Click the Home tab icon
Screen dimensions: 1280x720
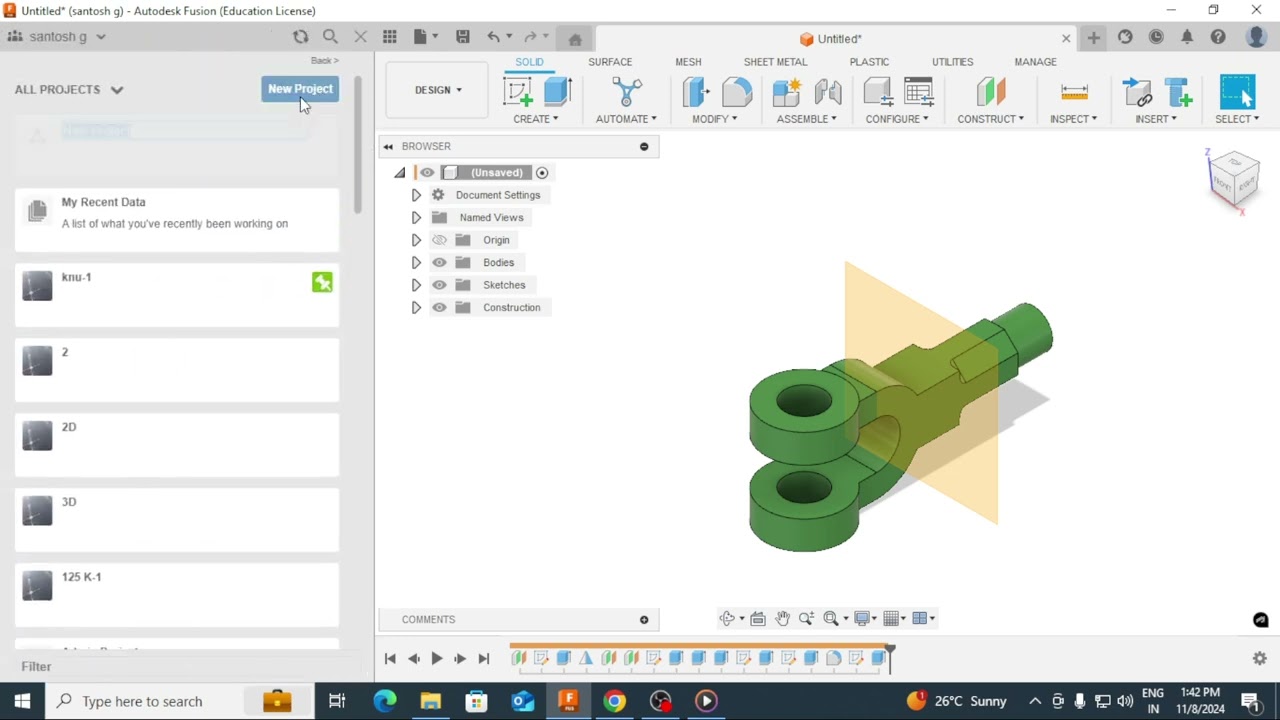(x=575, y=39)
